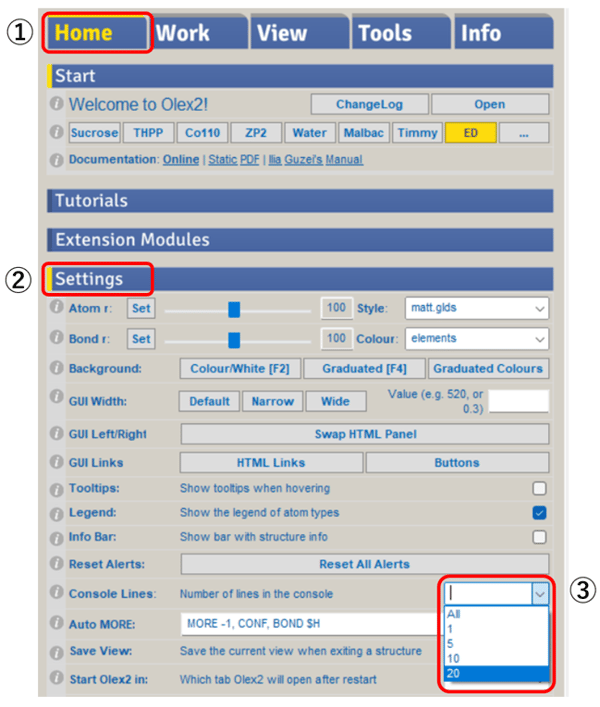Click info icon next to Tooltips
The width and height of the screenshot is (600, 707).
point(56,490)
